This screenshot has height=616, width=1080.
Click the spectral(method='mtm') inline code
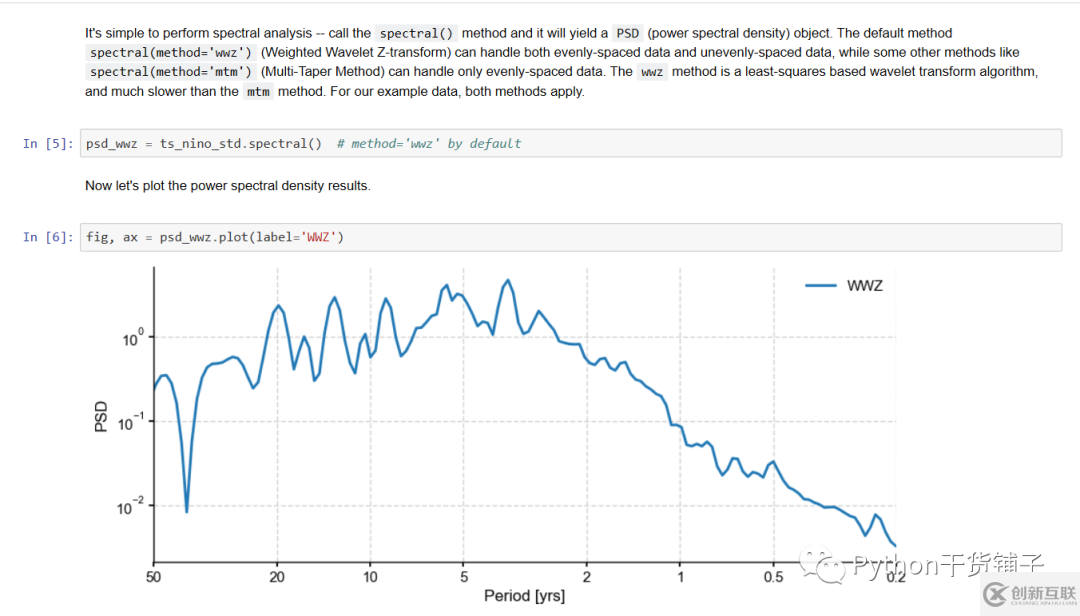[171, 72]
